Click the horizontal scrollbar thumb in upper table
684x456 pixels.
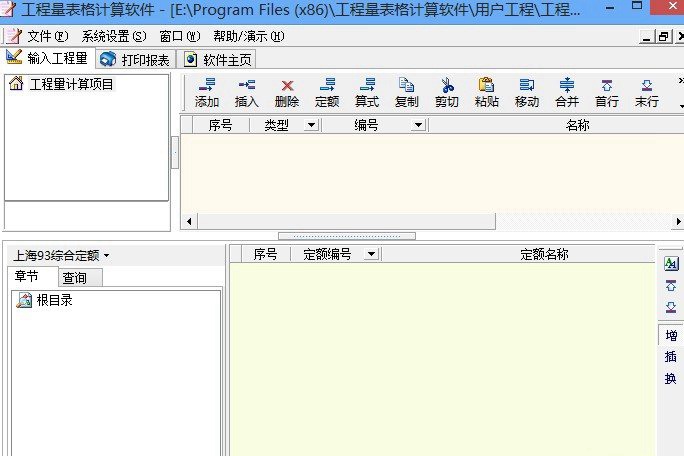[x=347, y=221]
